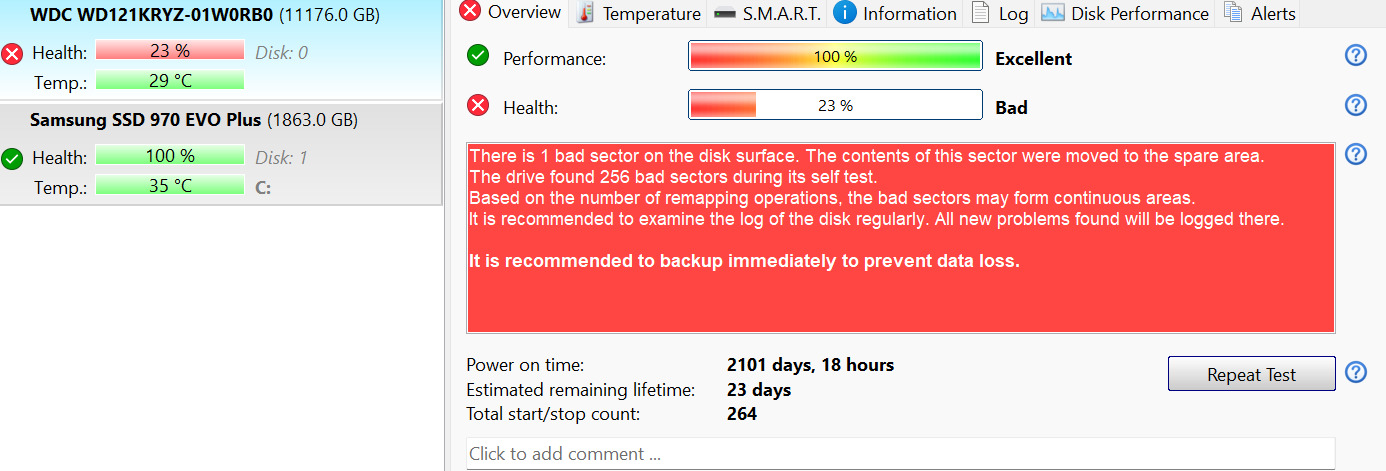Click the green check icon beside Performance
This screenshot has height=471, width=1386.
click(479, 56)
